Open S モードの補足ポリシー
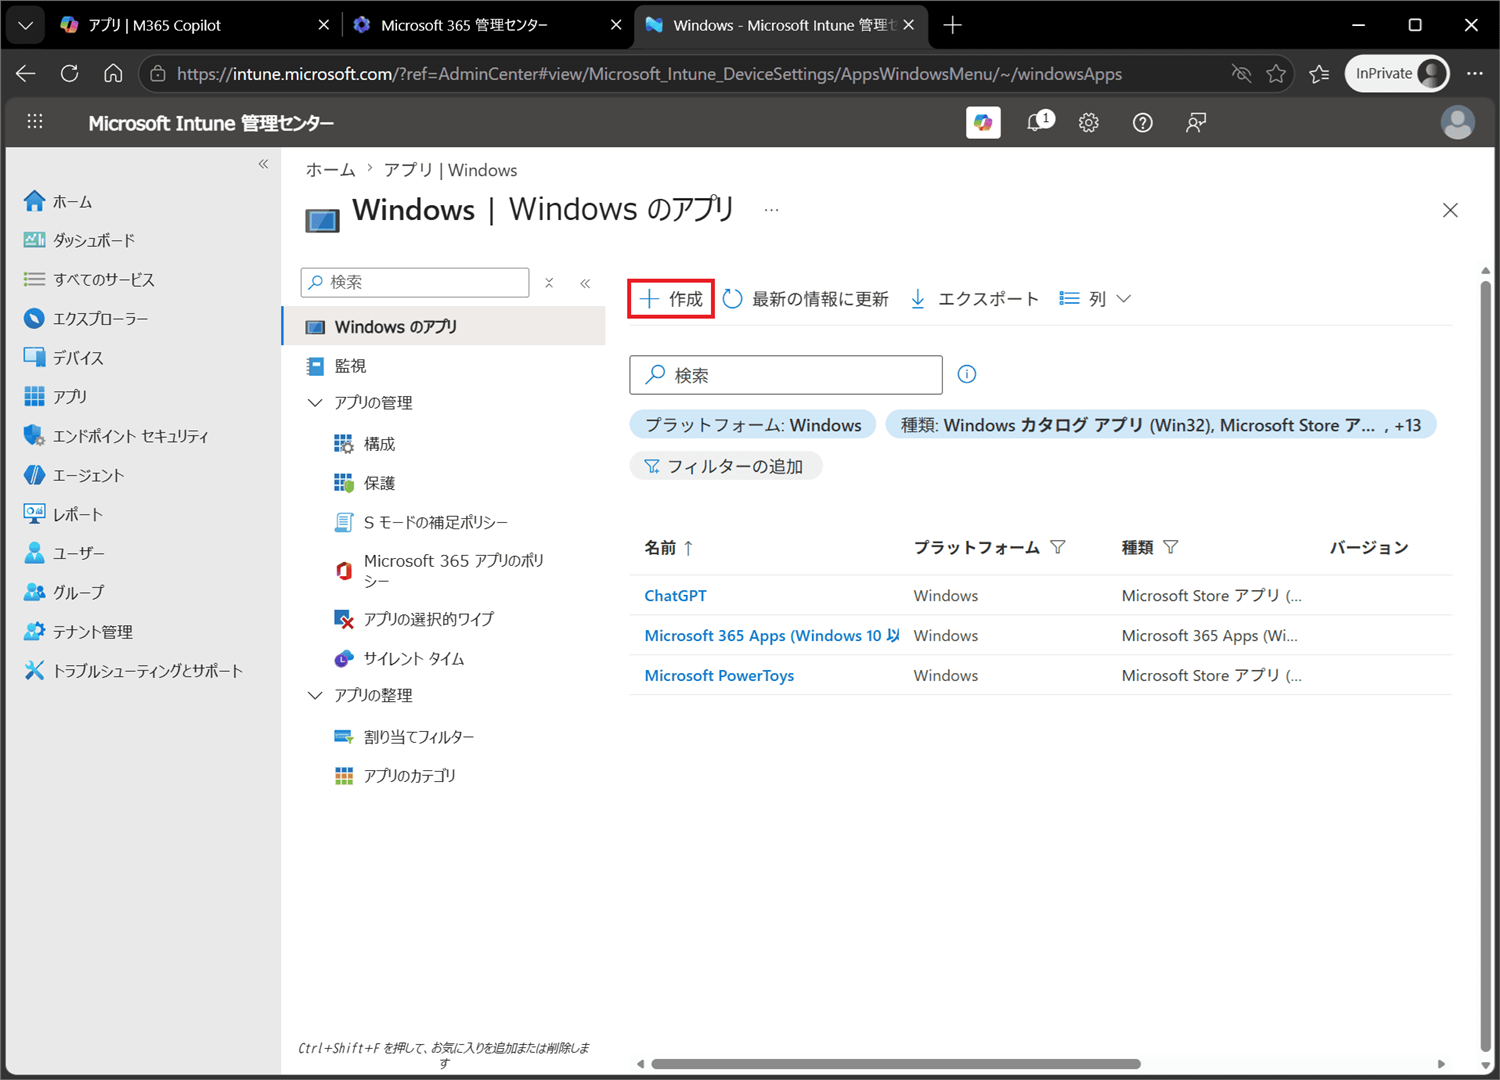1500x1080 pixels. [421, 522]
